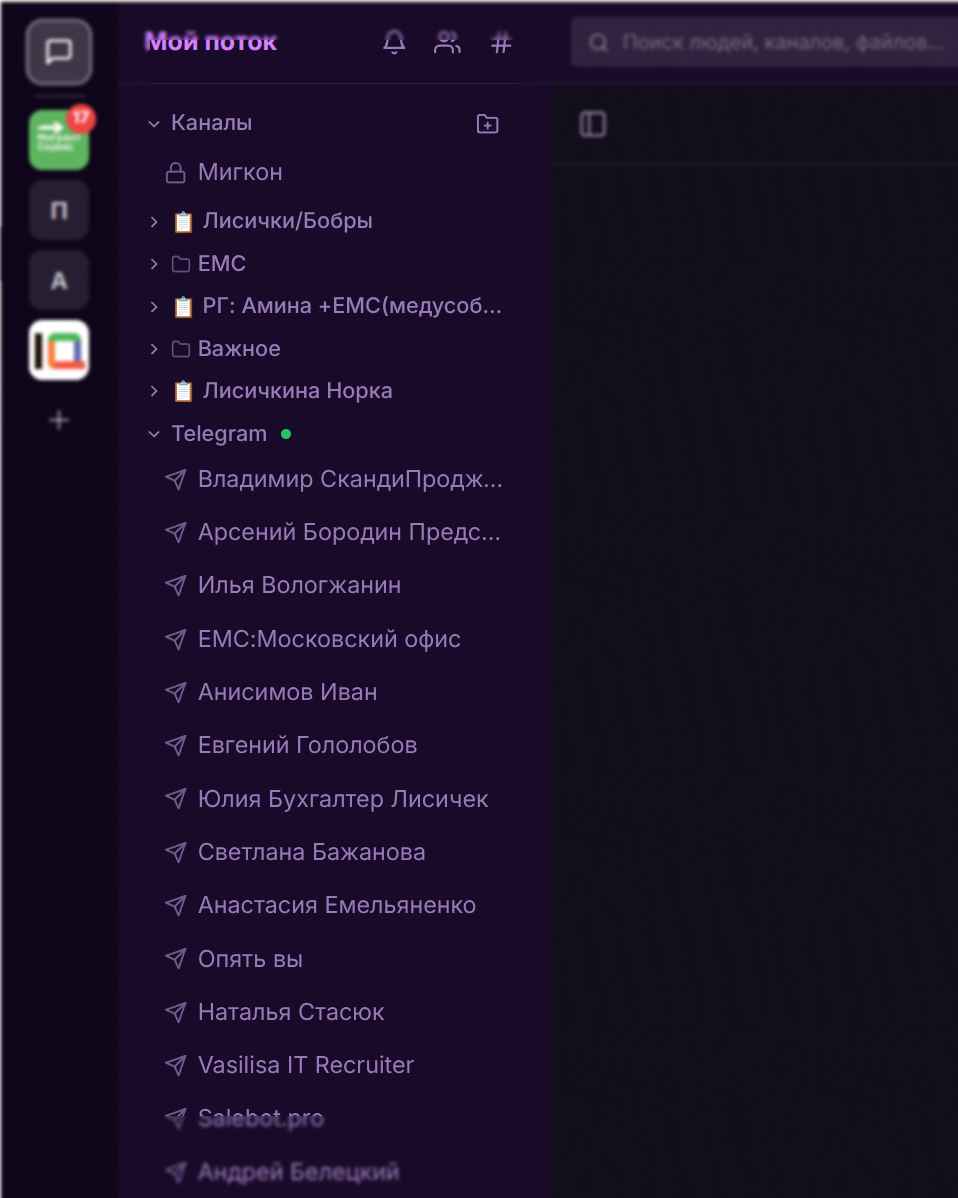Click the notifications bell icon
The image size is (958, 1198).
point(395,42)
